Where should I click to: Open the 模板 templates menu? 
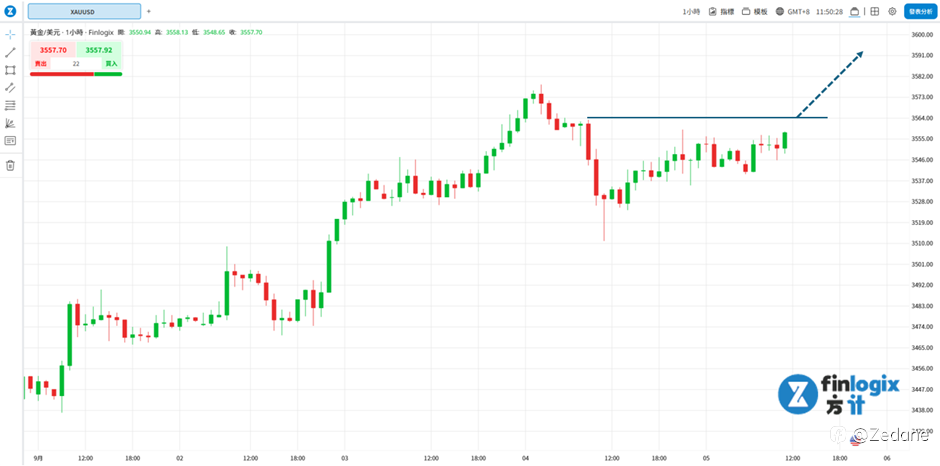pos(755,11)
